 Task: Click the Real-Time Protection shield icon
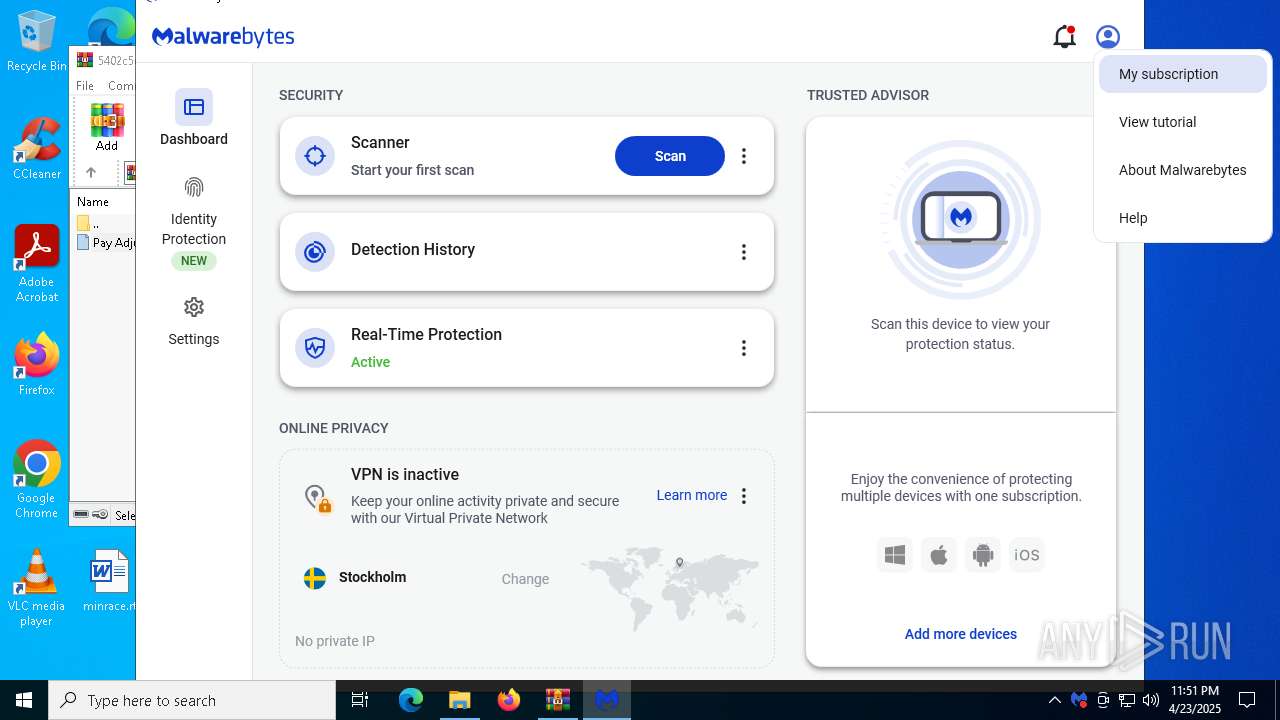(x=315, y=348)
